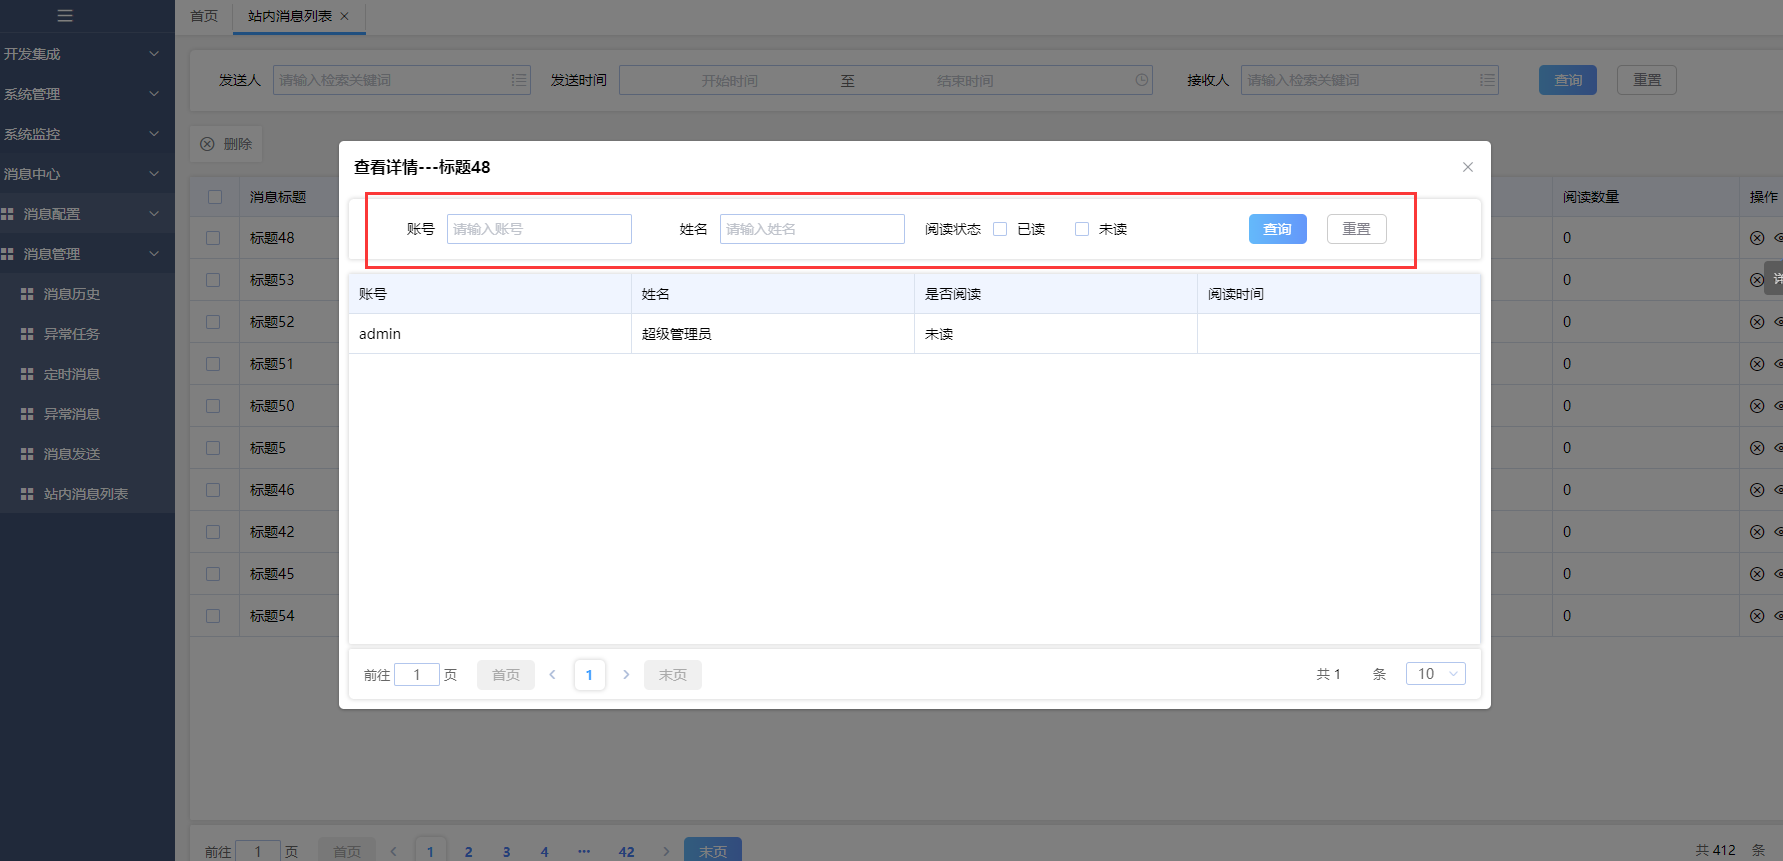Screen dimensions: 1783x861
Task: Switch to the 首页 tab
Action: pyautogui.click(x=204, y=16)
